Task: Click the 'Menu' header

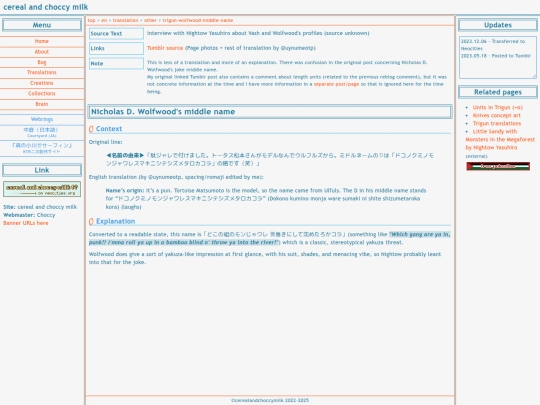Action: point(42,25)
